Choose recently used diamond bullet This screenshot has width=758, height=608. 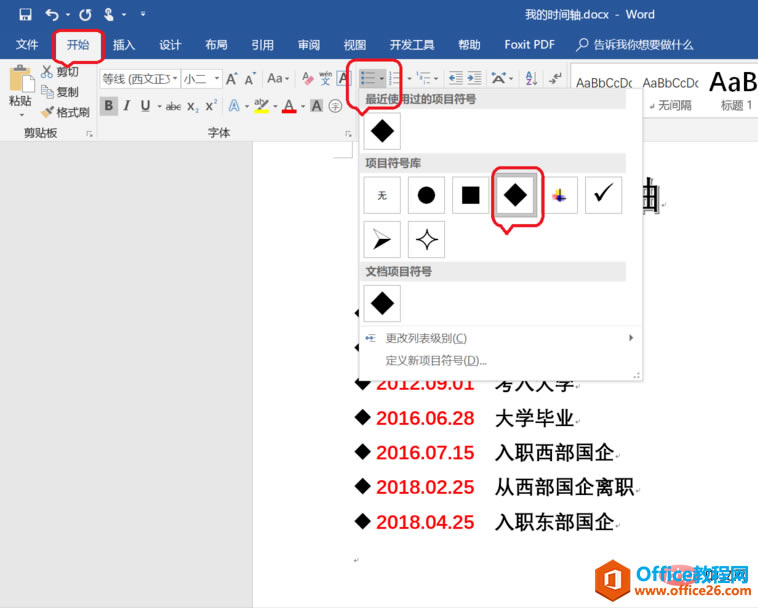[x=382, y=131]
